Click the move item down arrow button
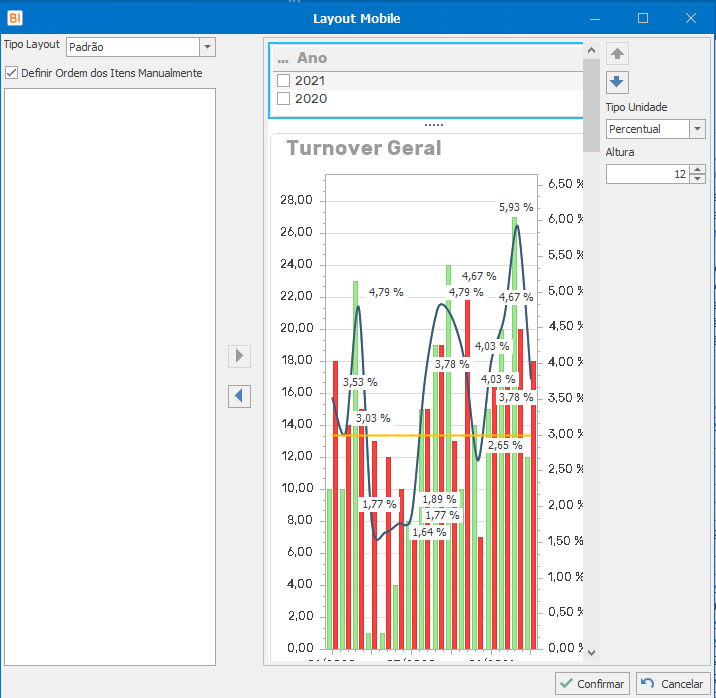Screen dimensions: 716x698 pyautogui.click(x=617, y=82)
